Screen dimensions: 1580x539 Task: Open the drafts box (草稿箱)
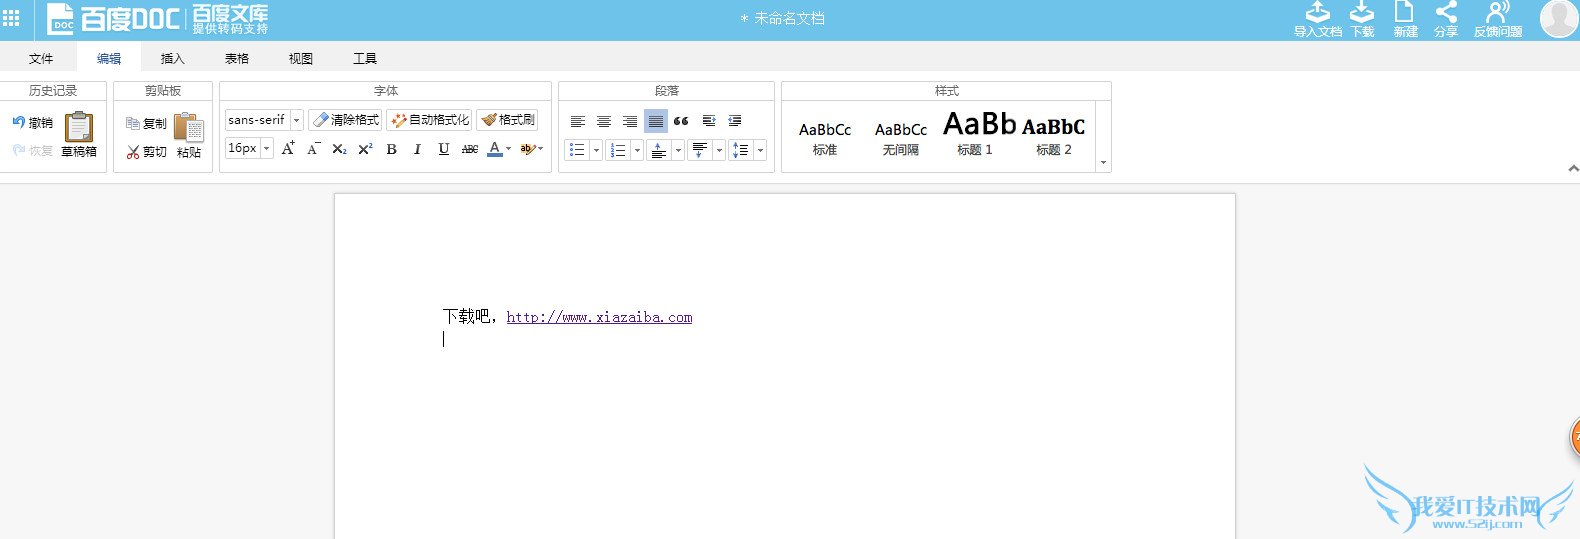[79, 128]
